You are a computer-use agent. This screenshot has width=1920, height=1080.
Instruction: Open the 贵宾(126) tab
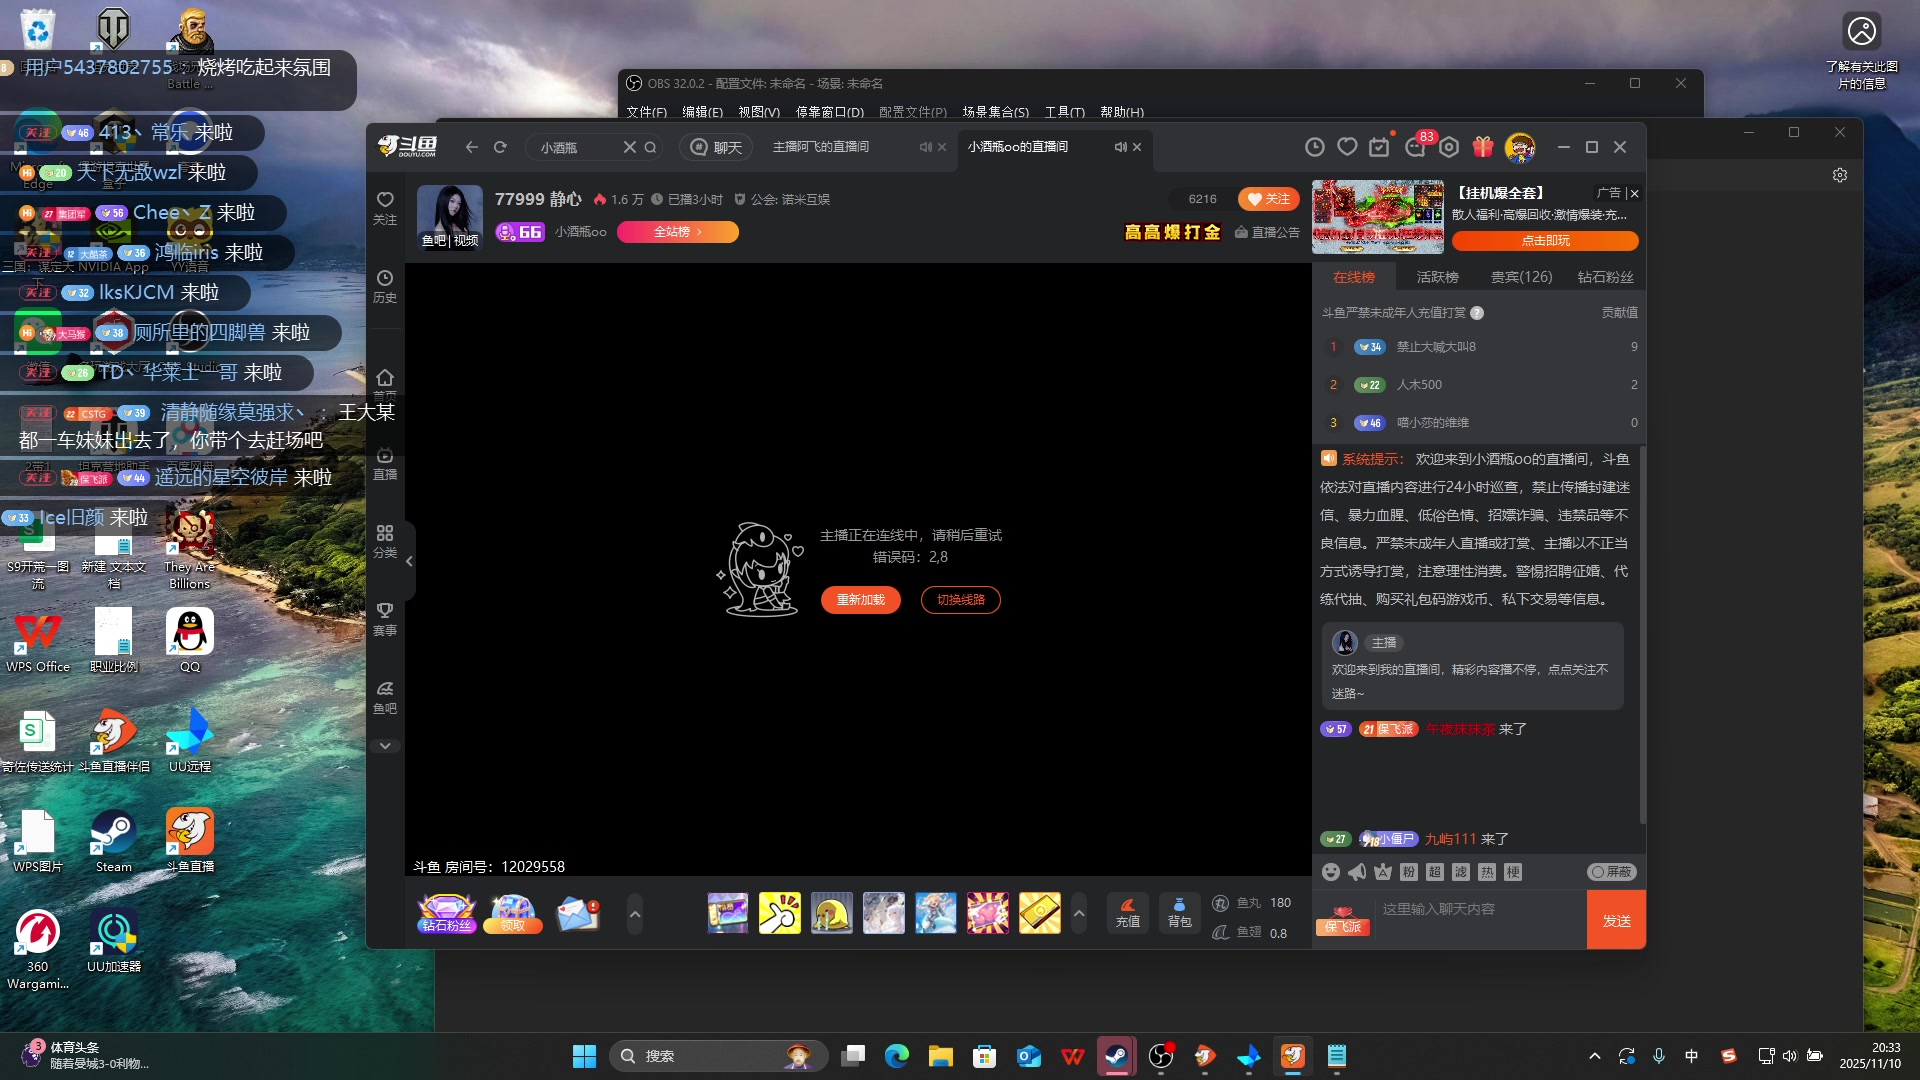(1521, 277)
